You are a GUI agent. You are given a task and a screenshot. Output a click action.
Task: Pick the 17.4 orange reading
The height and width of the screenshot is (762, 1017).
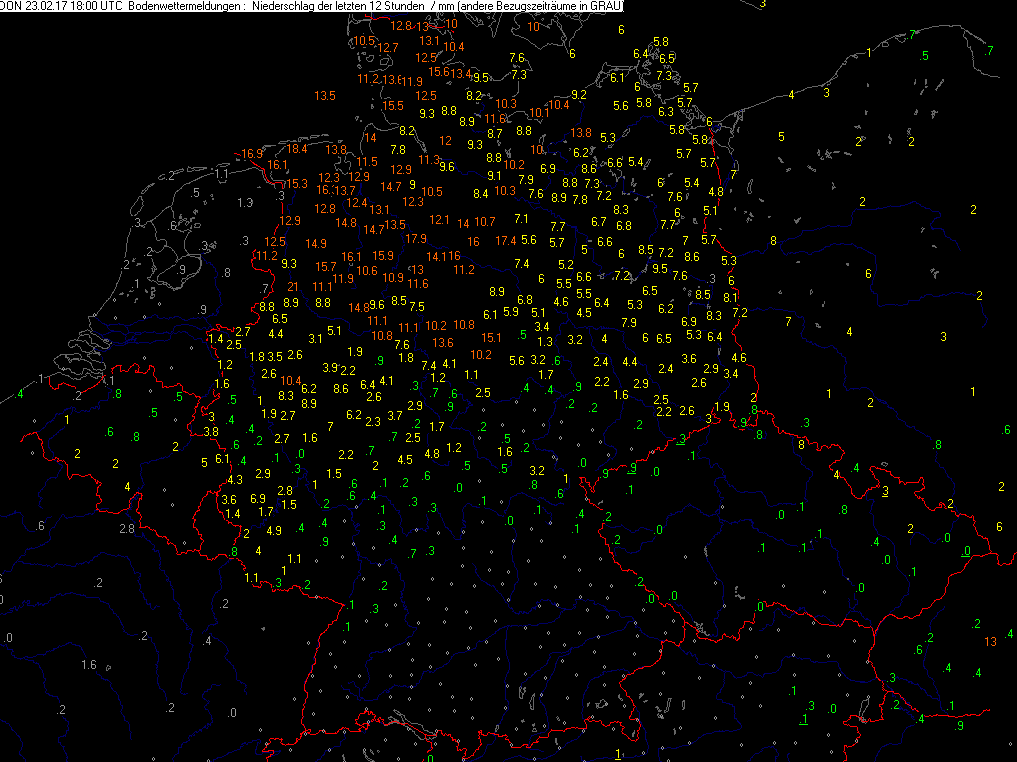506,240
